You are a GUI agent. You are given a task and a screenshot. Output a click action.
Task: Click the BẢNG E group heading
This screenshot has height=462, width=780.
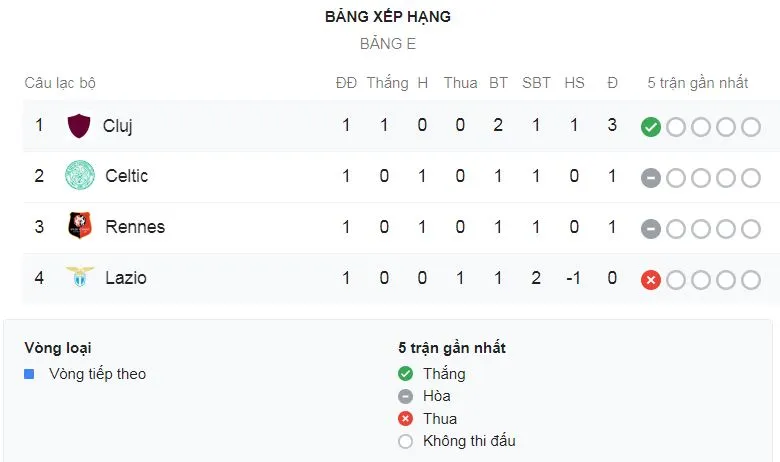pos(388,44)
